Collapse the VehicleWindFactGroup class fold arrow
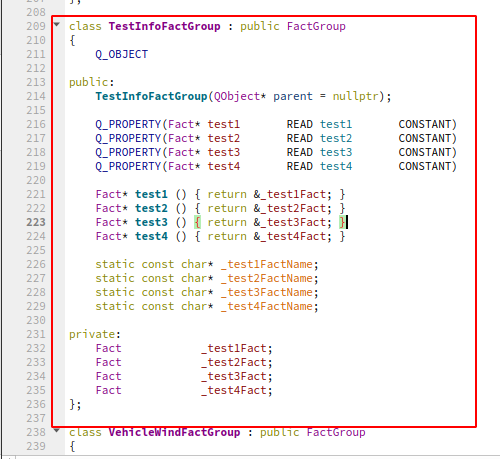This screenshot has width=500, height=459. 57,430
